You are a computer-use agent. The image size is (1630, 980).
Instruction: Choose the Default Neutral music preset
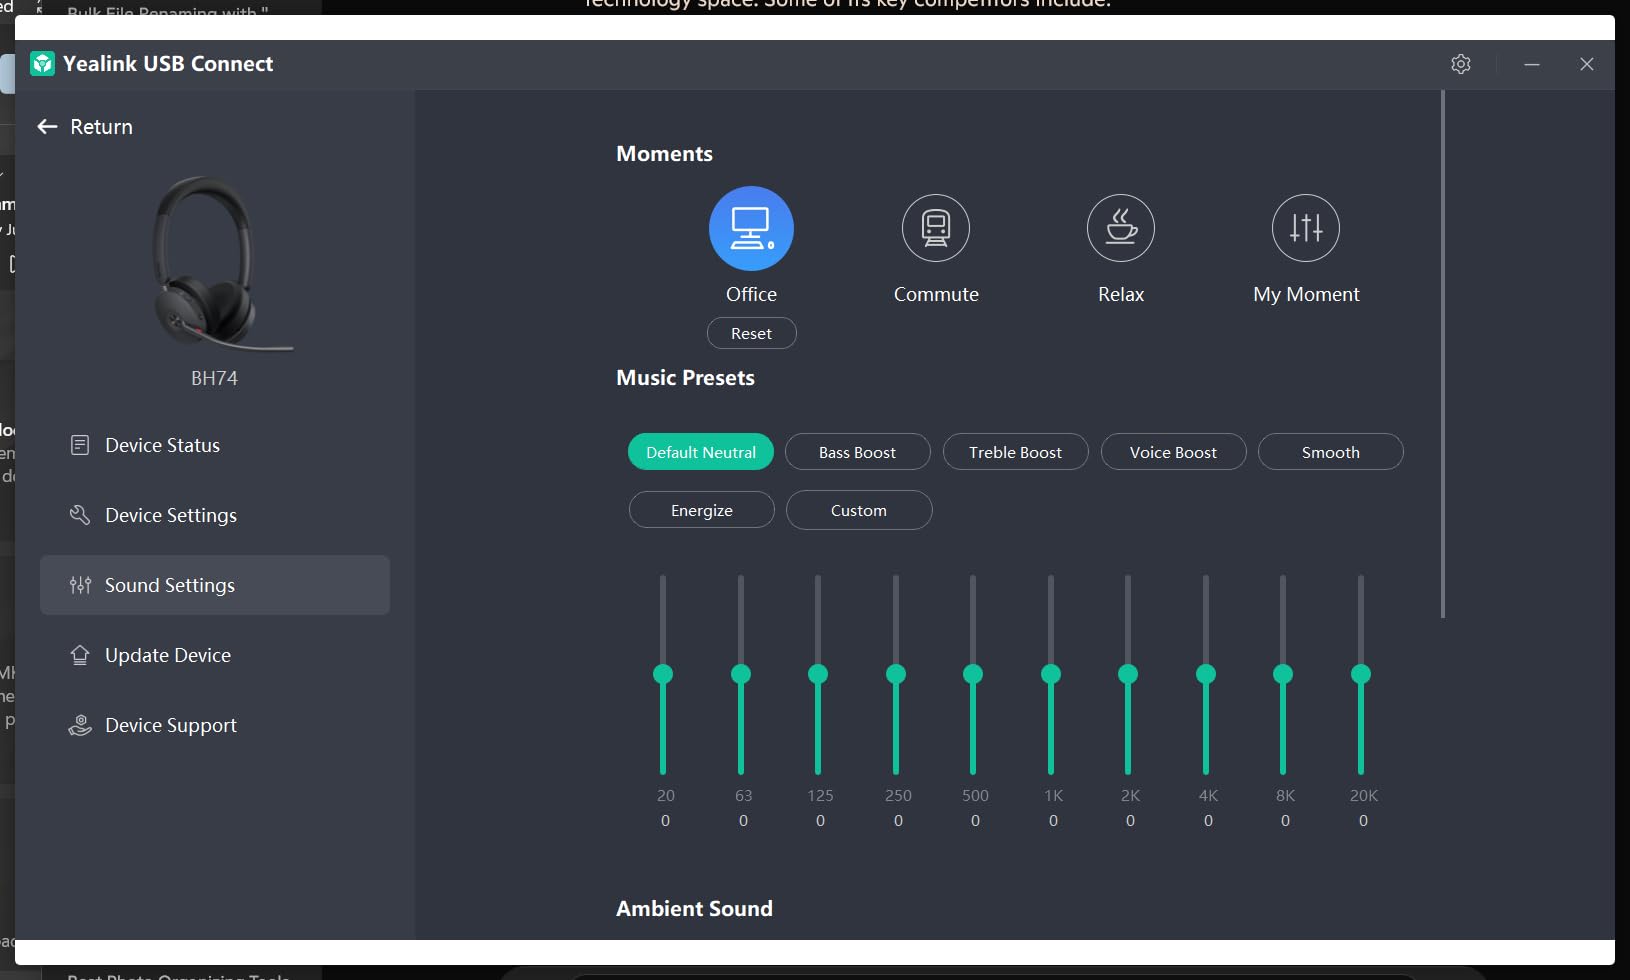pos(701,452)
